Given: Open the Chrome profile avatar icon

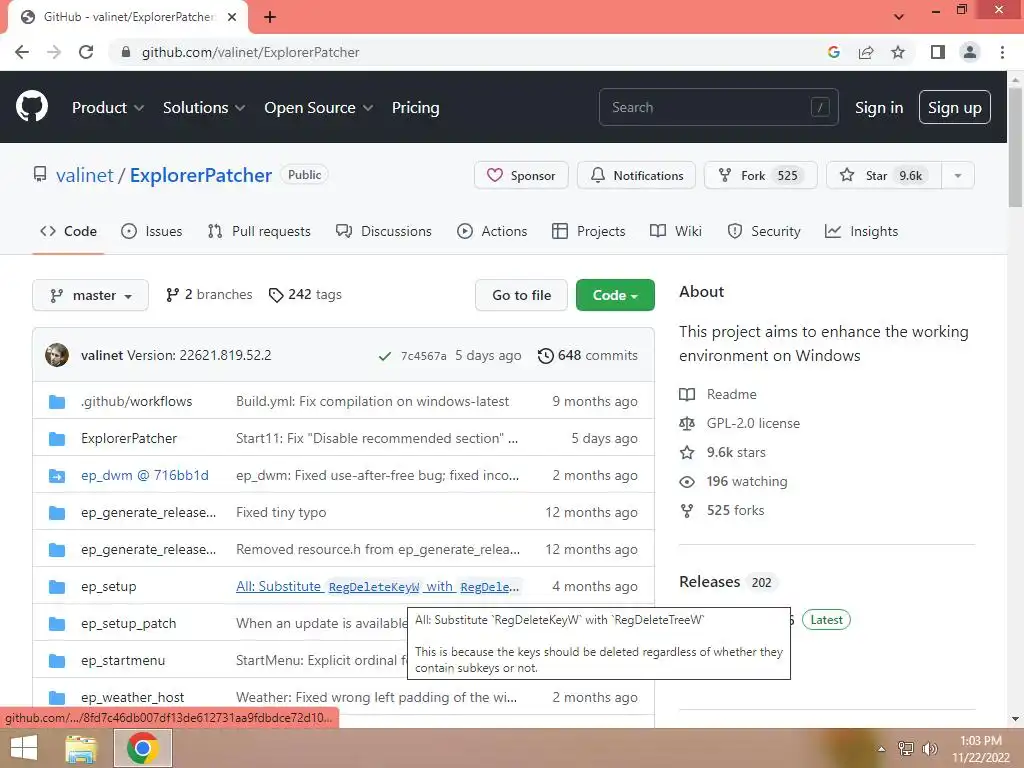Looking at the screenshot, I should 970,52.
